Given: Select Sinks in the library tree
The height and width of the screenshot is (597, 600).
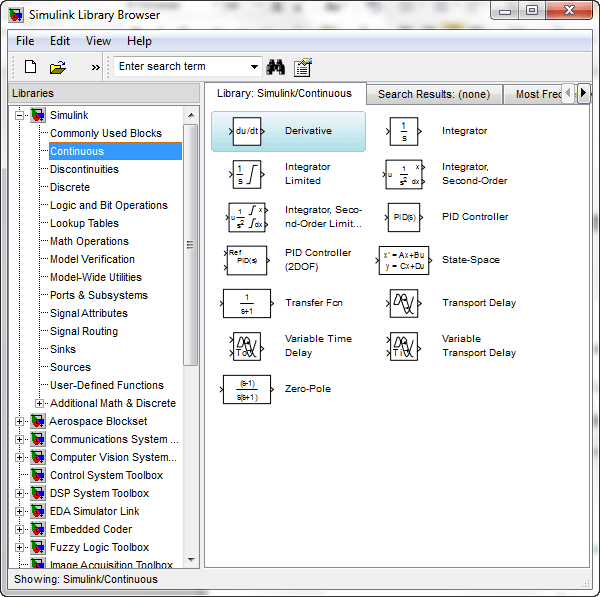Looking at the screenshot, I should 63,349.
